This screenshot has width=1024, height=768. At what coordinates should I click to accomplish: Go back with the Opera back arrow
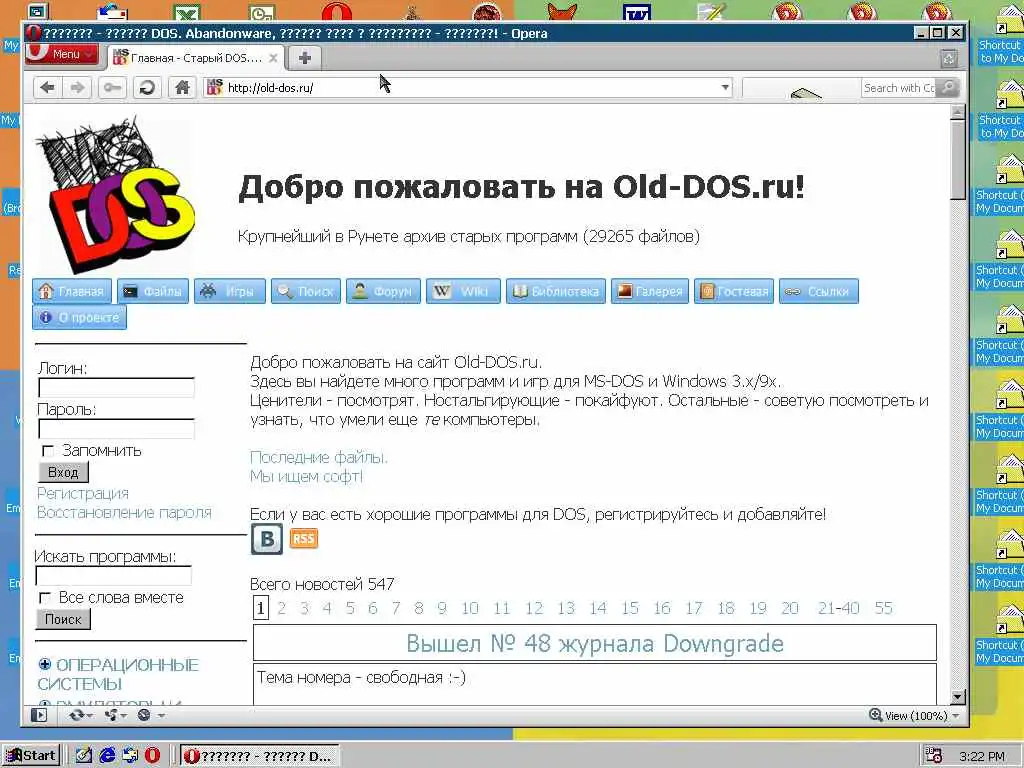coord(47,88)
